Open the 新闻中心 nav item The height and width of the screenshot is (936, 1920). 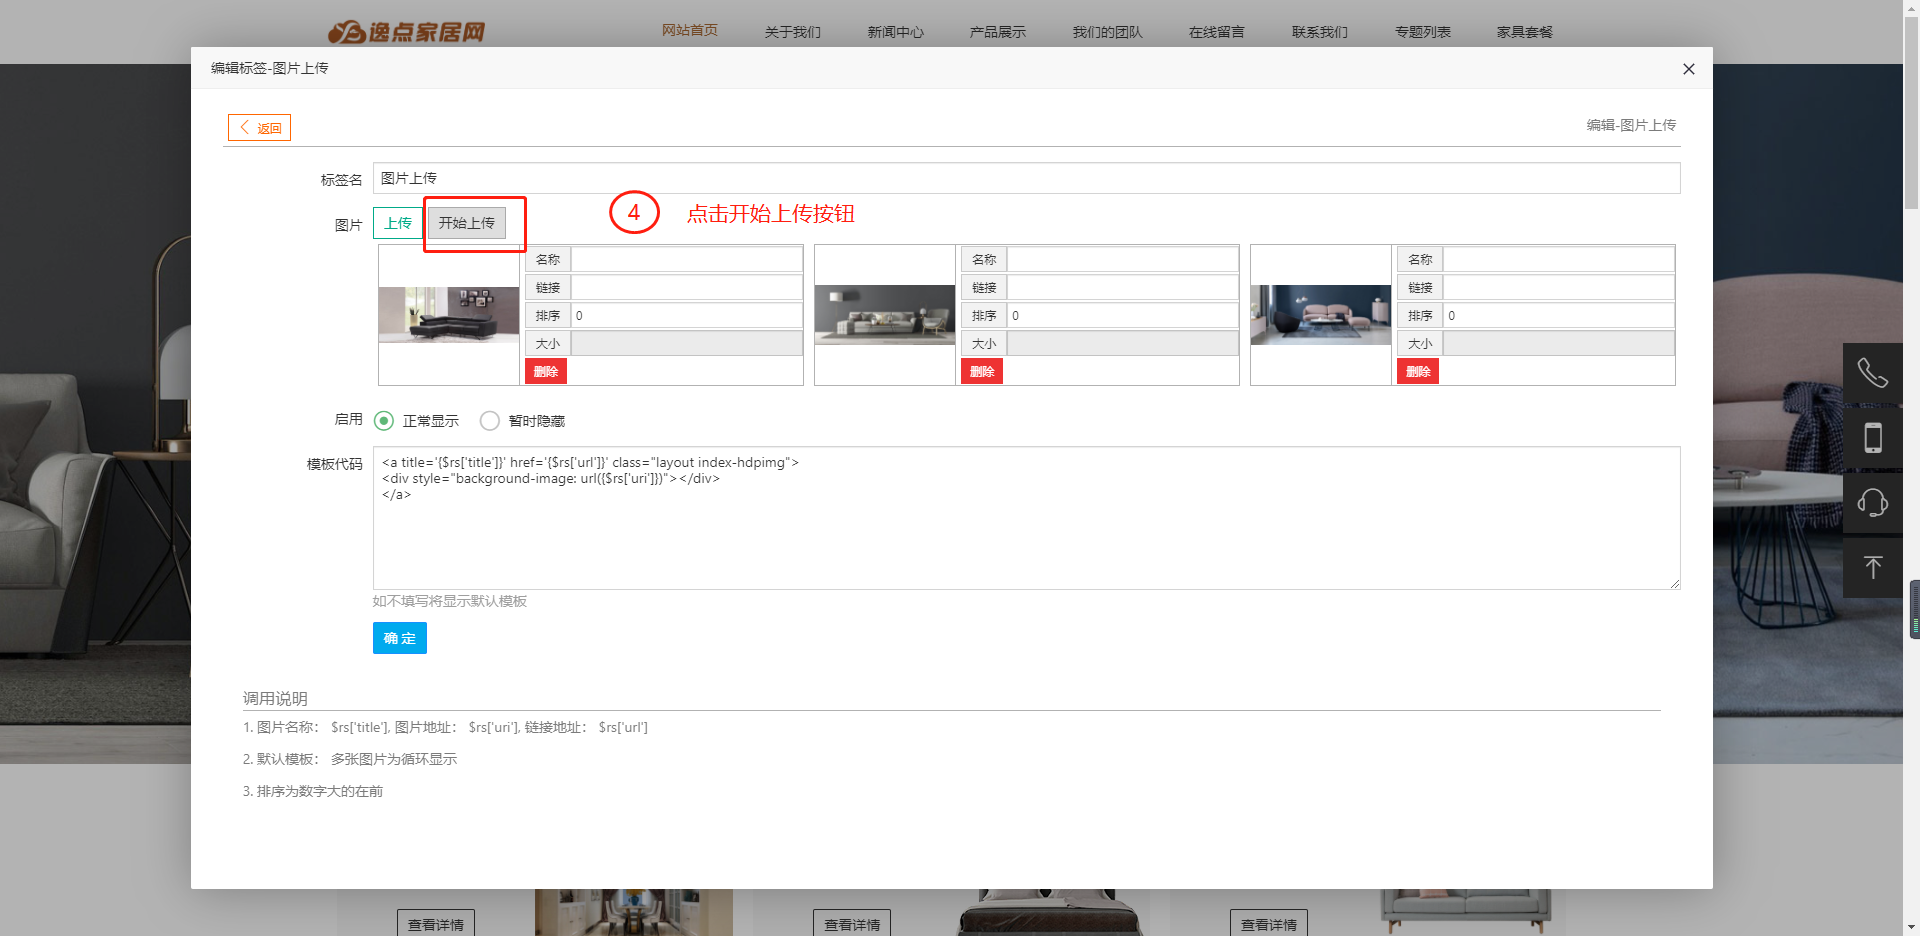896,32
